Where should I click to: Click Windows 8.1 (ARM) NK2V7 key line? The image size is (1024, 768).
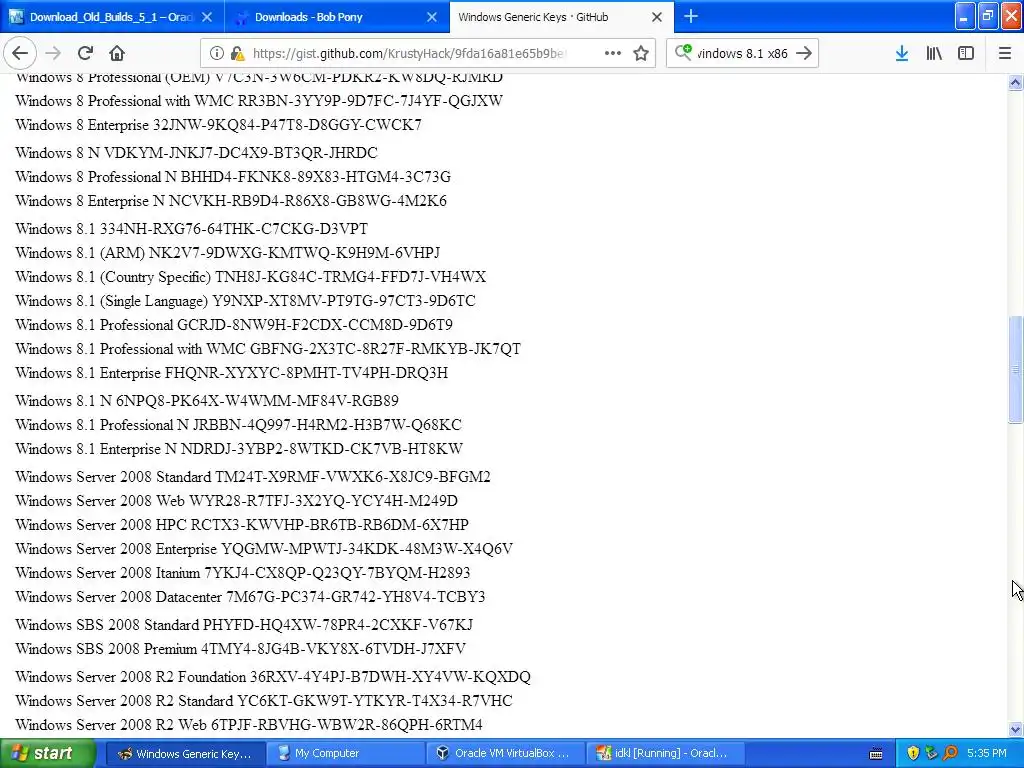point(227,253)
